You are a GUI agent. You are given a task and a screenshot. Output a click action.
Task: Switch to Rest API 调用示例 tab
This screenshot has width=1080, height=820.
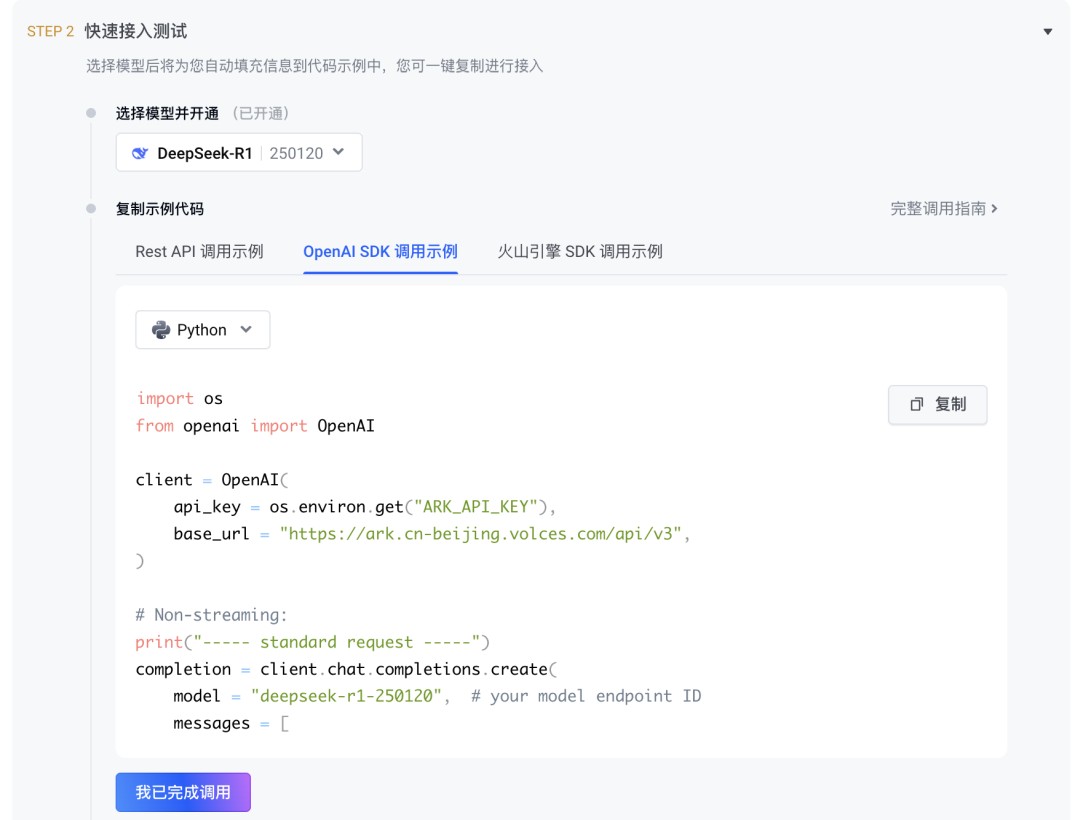199,251
